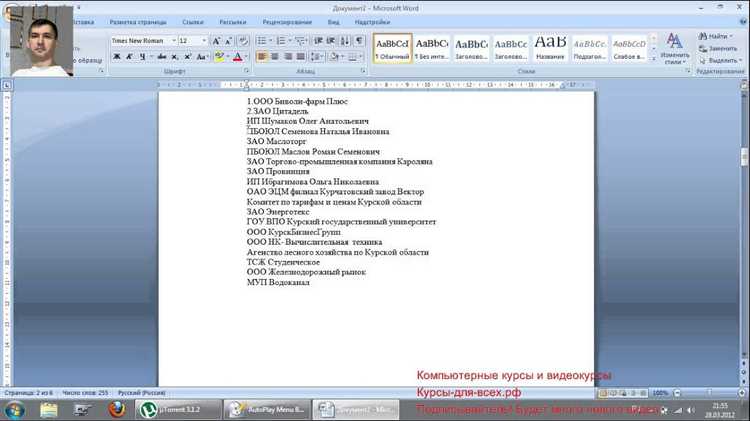Image resolution: width=750 pixels, height=421 pixels.
Task: Open the font name dropdown
Action: [x=174, y=41]
